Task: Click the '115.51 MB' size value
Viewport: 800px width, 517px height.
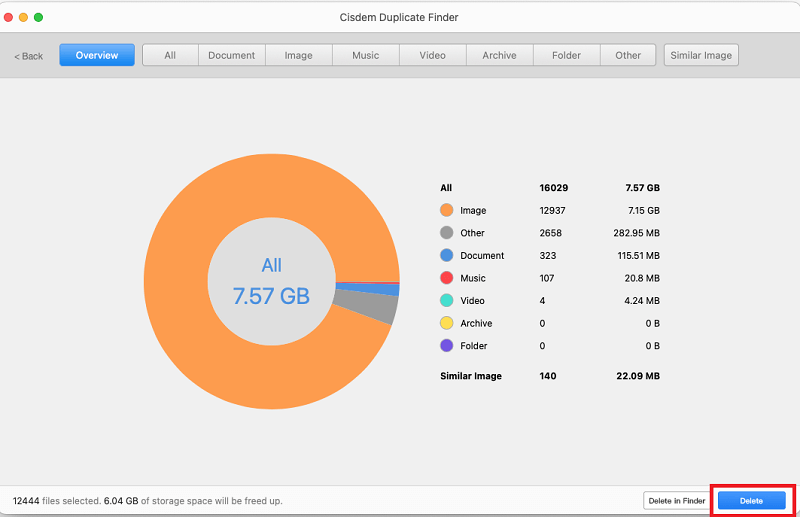Action: (x=638, y=255)
